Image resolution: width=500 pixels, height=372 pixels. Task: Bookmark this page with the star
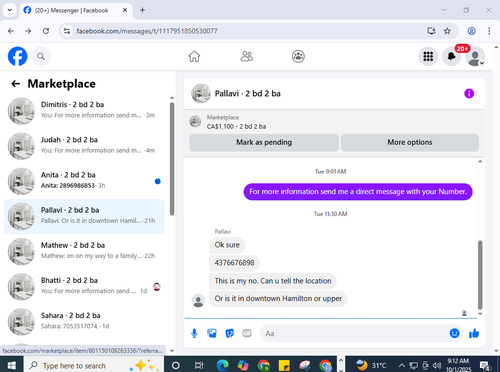[x=447, y=31]
